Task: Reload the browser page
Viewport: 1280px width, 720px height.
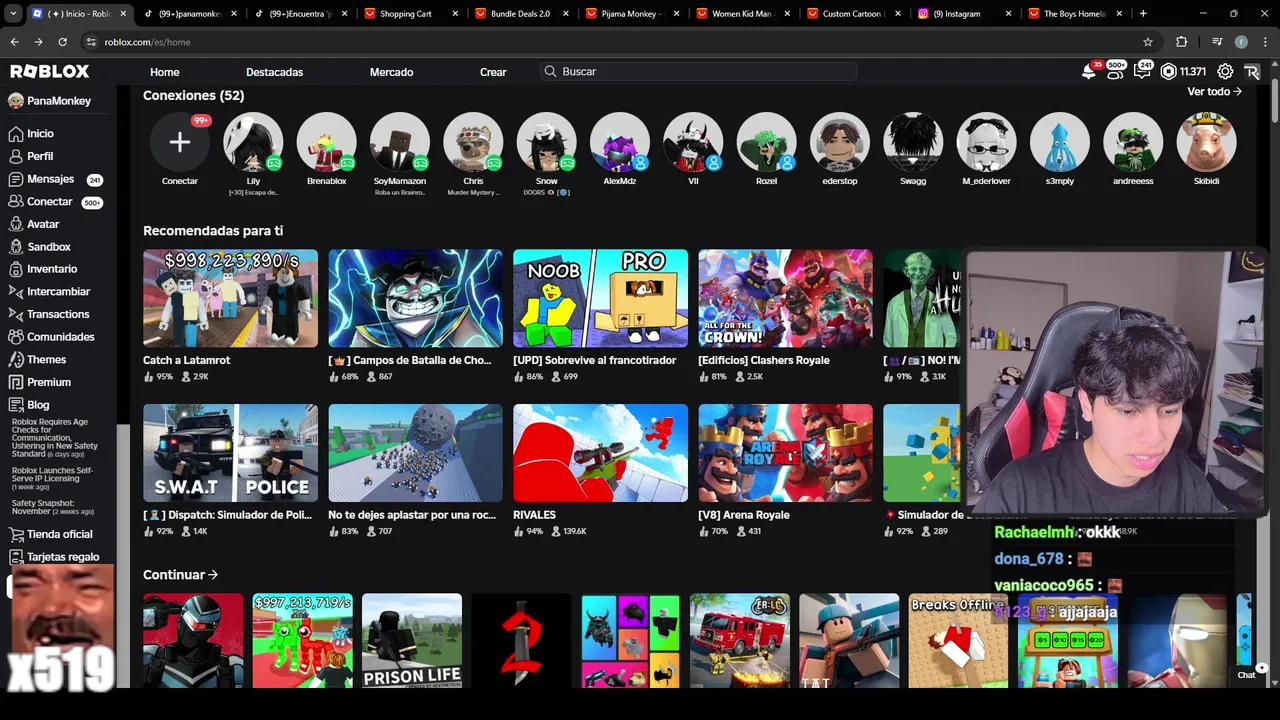Action: pyautogui.click(x=62, y=42)
